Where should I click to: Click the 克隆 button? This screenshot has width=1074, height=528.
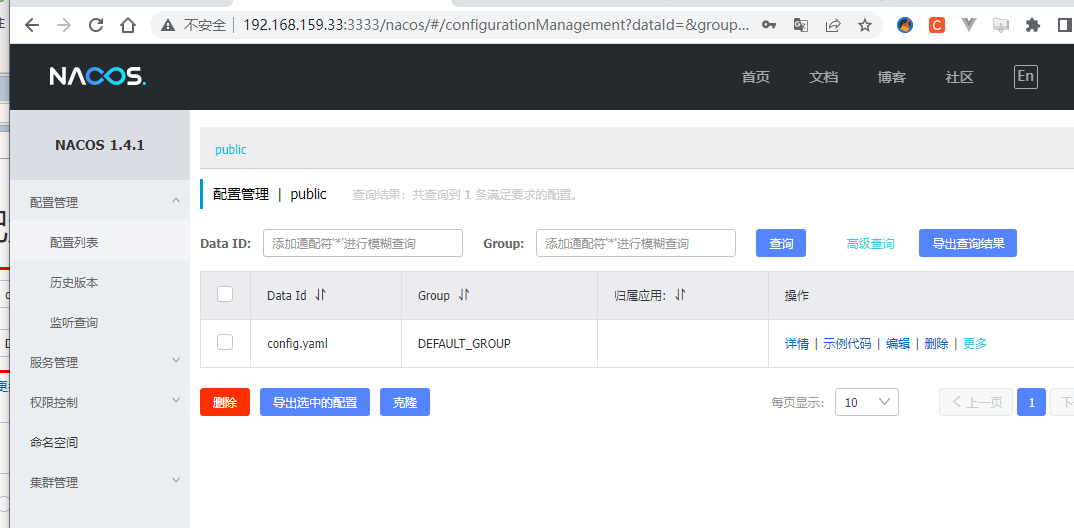405,402
